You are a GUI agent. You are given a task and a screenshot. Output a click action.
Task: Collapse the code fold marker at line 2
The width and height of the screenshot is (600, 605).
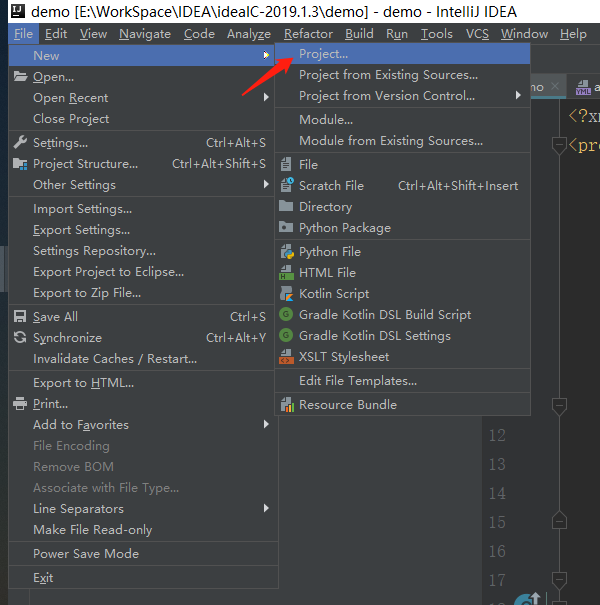559,146
